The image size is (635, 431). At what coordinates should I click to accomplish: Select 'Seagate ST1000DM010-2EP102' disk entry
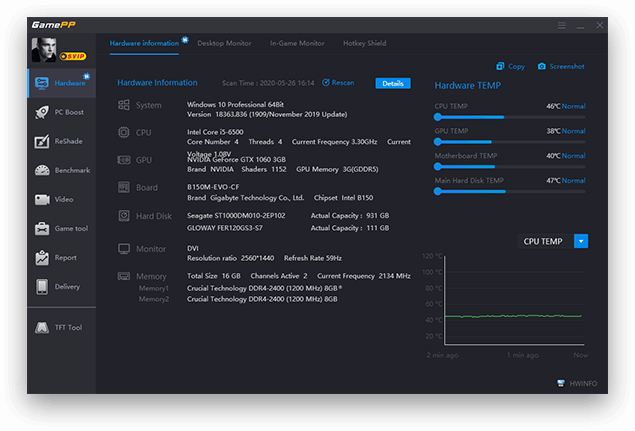236,216
